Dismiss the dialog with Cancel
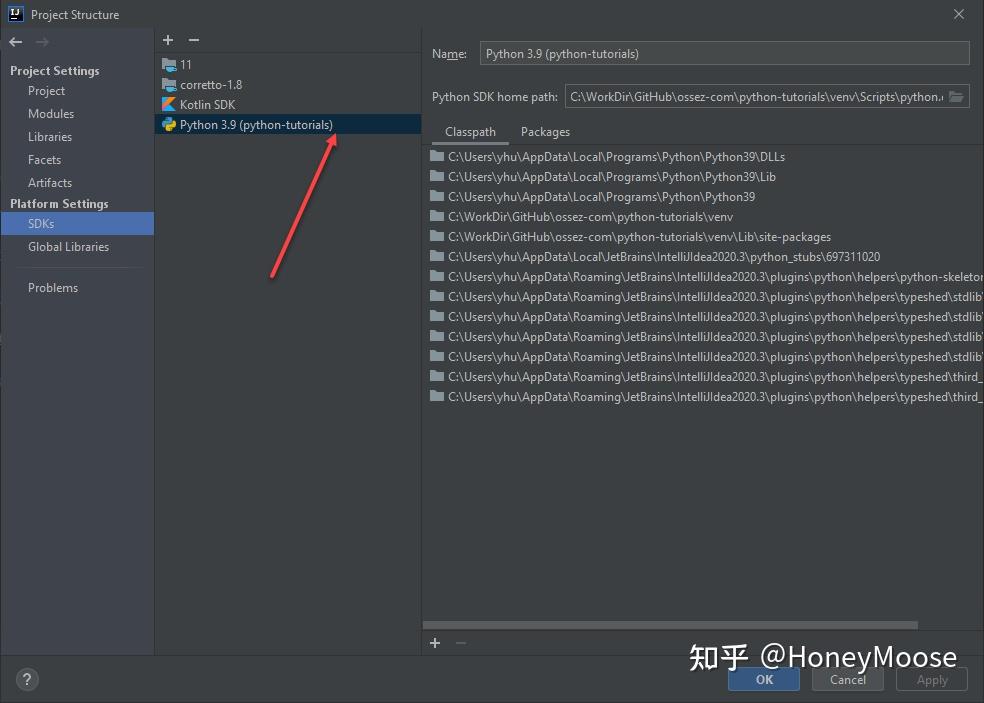The width and height of the screenshot is (984, 703). coord(847,679)
